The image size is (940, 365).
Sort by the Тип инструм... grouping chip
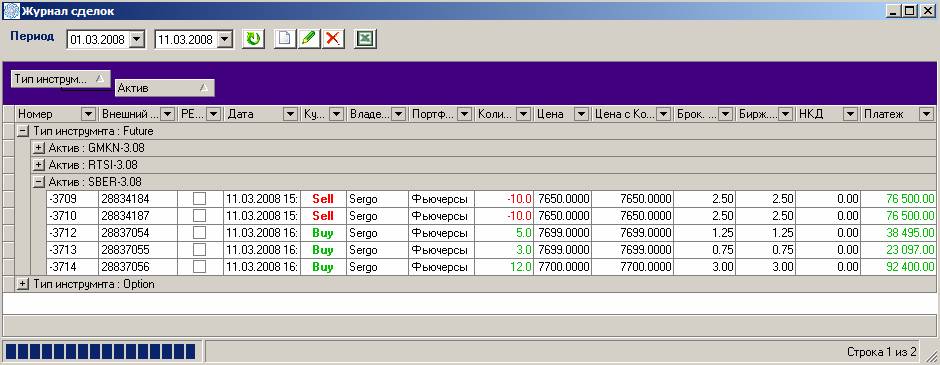[61, 79]
